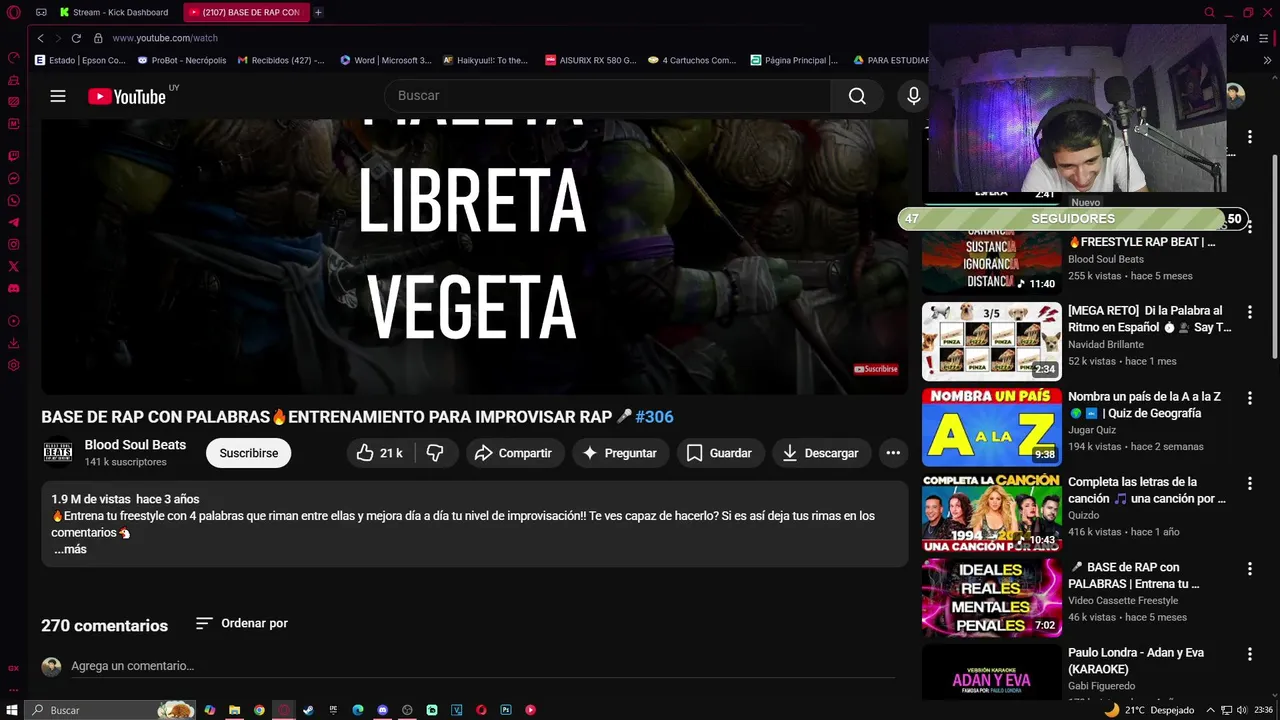This screenshot has width=1280, height=720.
Task: Open the #306 hashtag link
Action: point(654,417)
